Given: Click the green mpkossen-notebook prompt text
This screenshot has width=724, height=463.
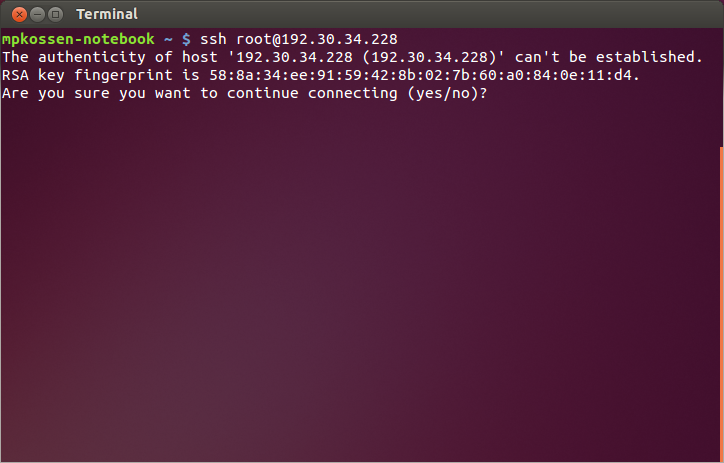Looking at the screenshot, I should tap(78, 39).
